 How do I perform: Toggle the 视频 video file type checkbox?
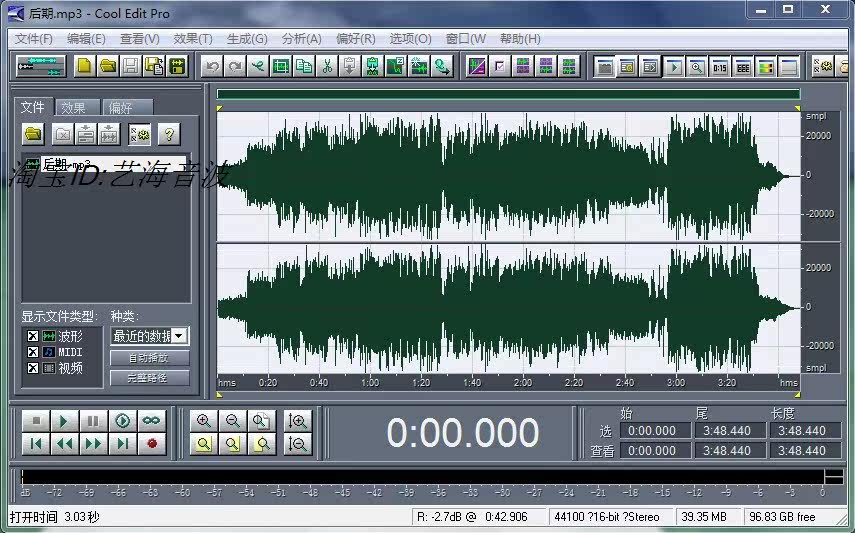(x=33, y=368)
